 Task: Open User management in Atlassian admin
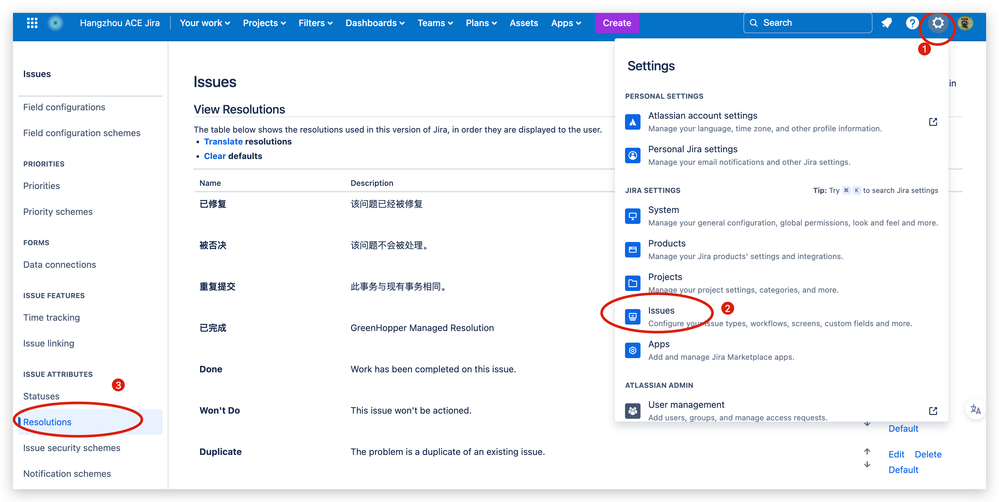pyautogui.click(x=781, y=411)
